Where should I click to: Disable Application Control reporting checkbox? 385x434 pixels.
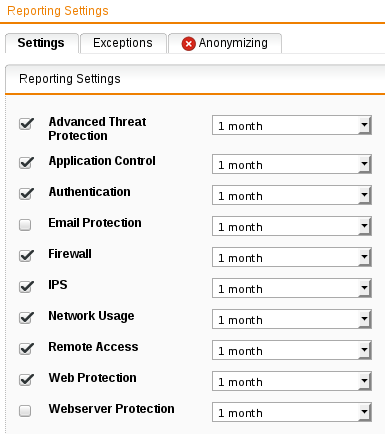point(26,163)
